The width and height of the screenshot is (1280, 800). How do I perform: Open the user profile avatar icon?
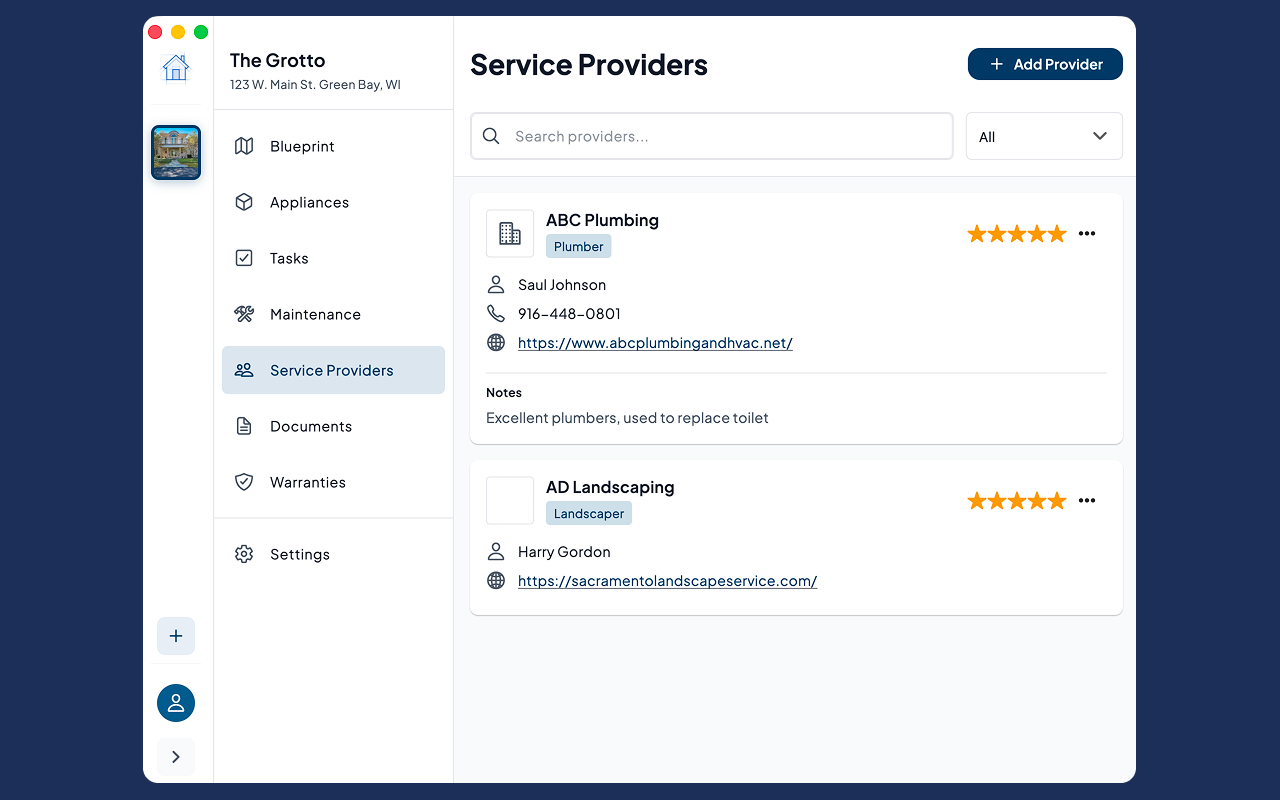[176, 703]
